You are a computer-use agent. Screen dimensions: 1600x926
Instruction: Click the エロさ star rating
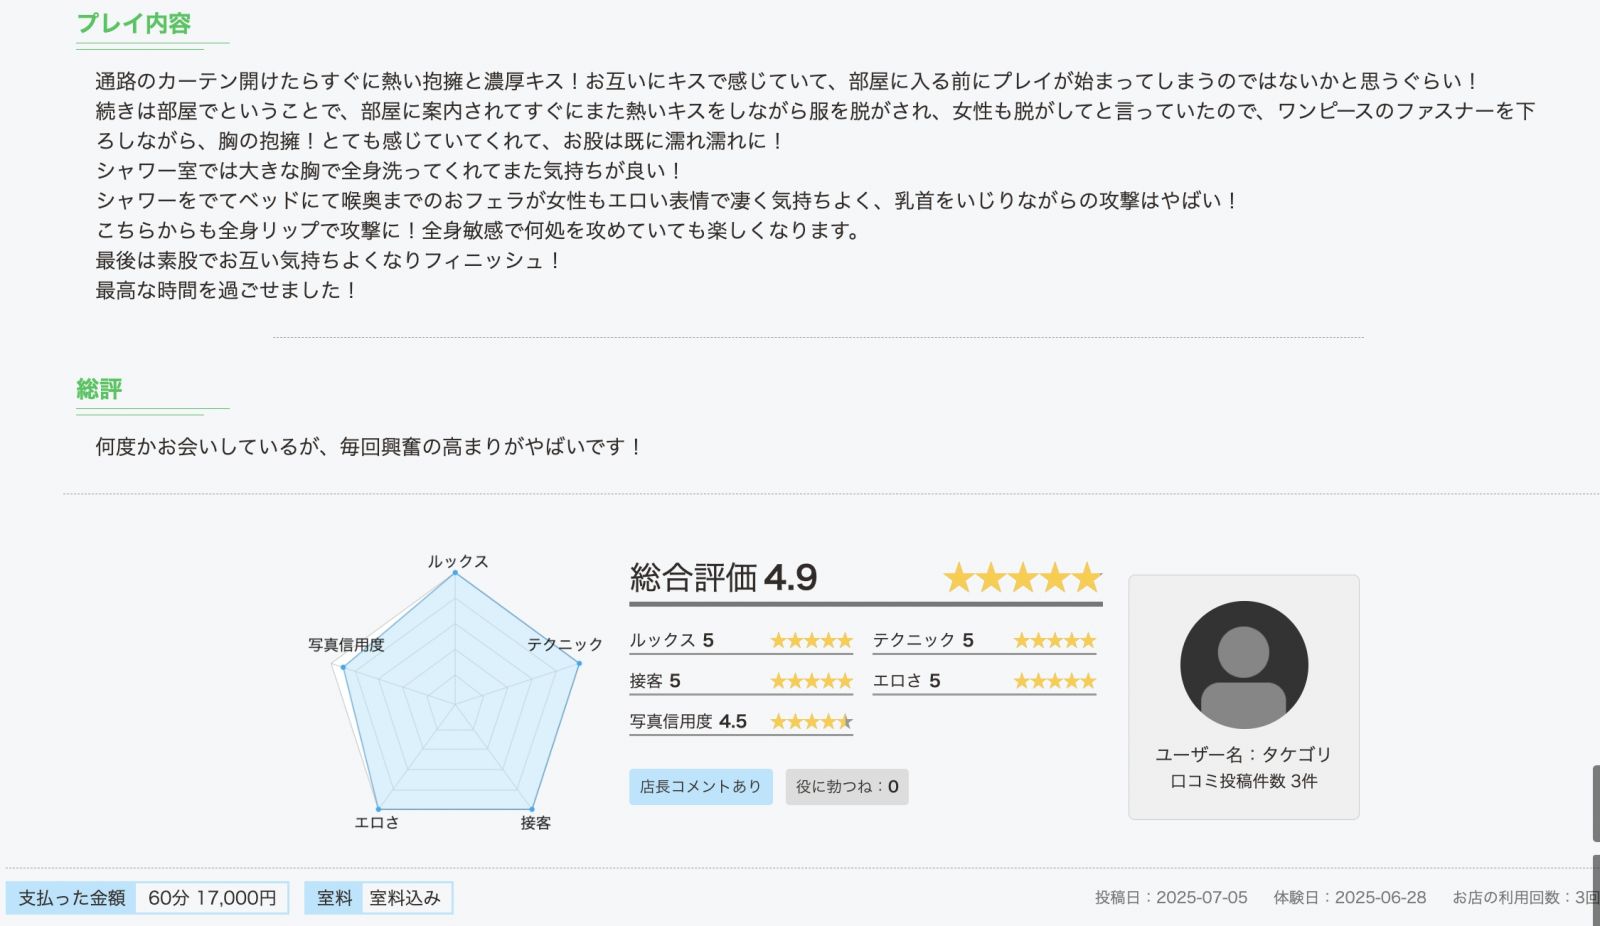pyautogui.click(x=1055, y=681)
